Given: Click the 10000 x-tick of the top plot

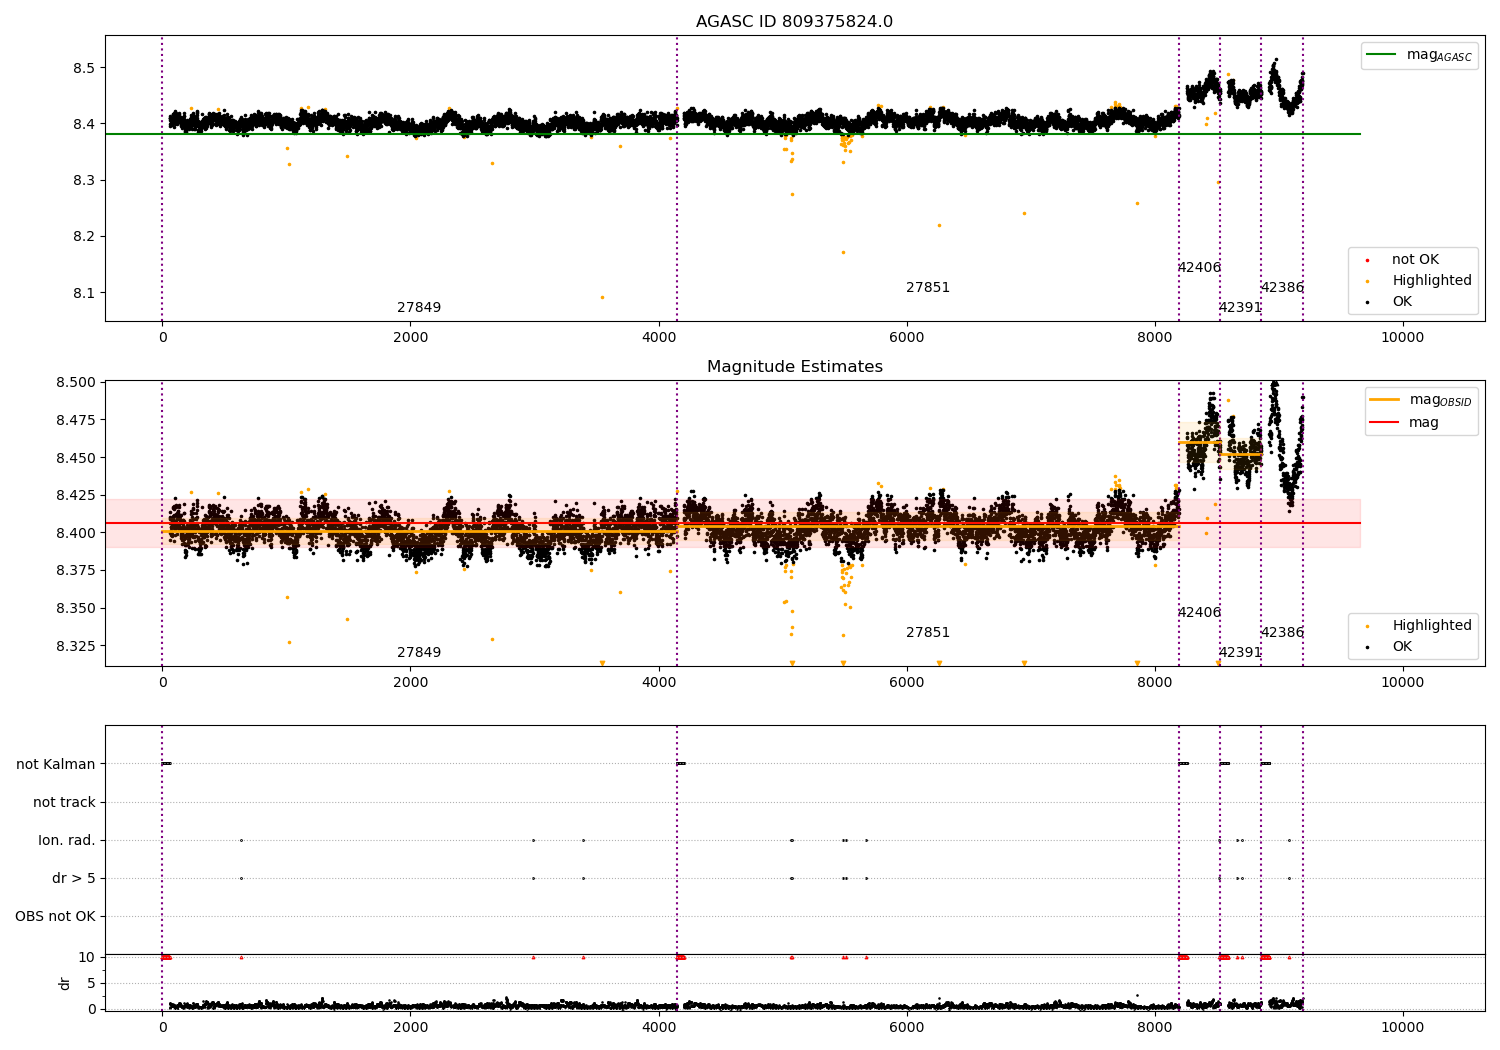Looking at the screenshot, I should click(1402, 338).
